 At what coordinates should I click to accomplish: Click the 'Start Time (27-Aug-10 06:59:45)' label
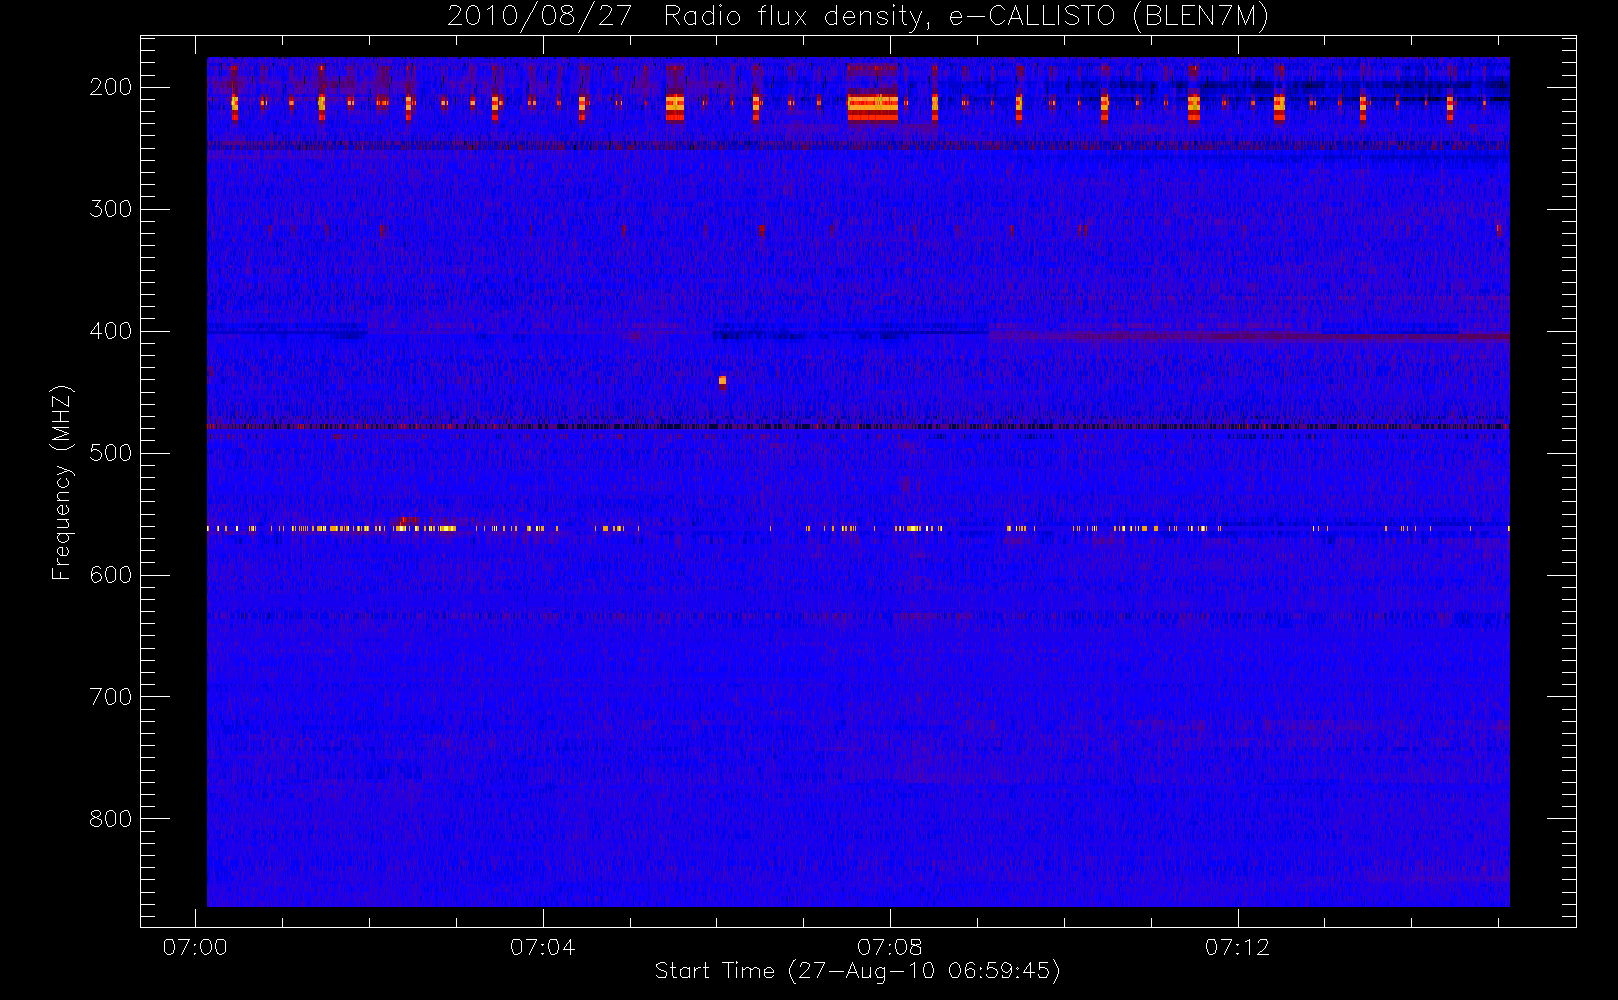857,971
